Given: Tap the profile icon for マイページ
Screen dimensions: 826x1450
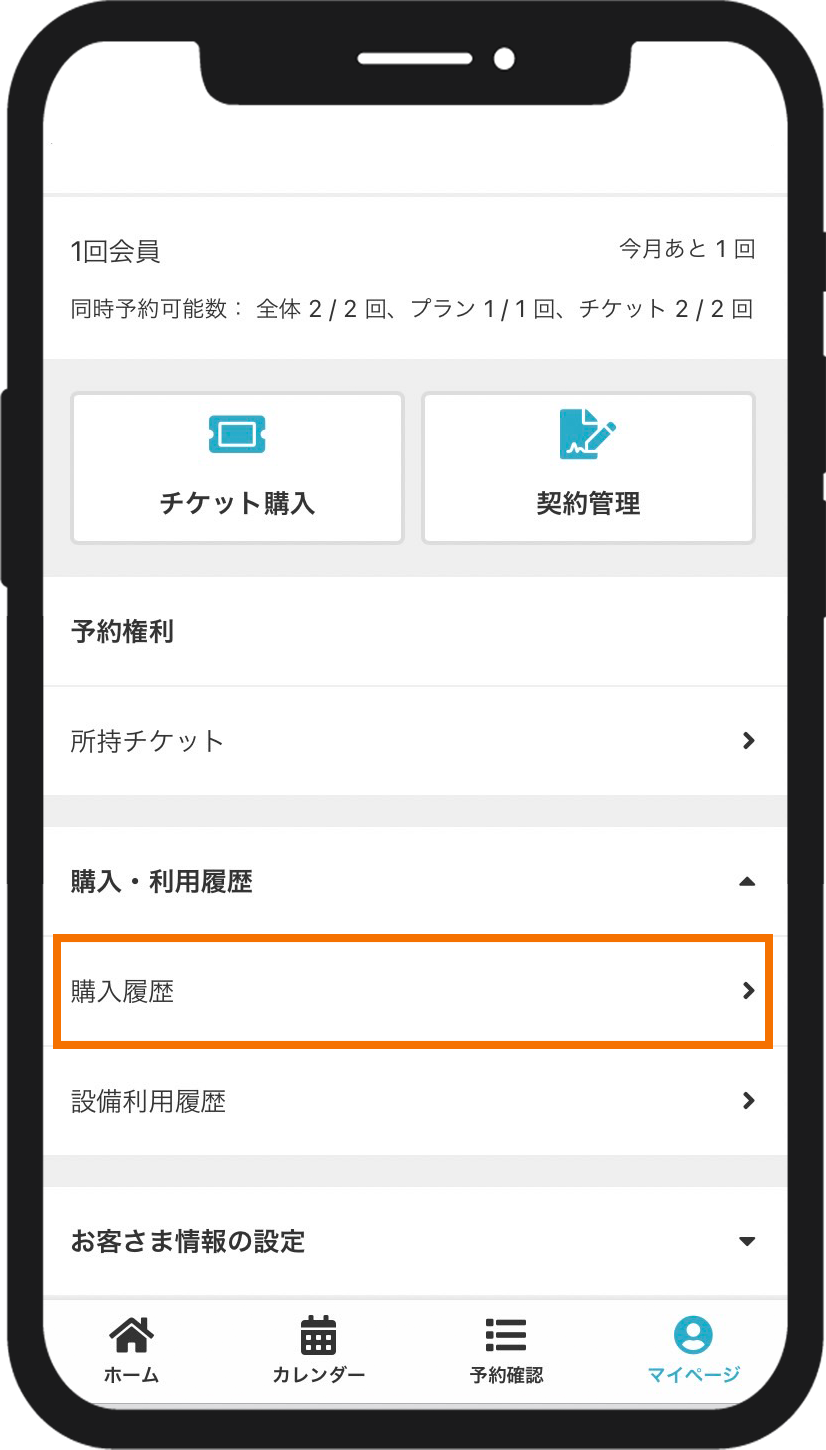Looking at the screenshot, I should (x=693, y=1335).
